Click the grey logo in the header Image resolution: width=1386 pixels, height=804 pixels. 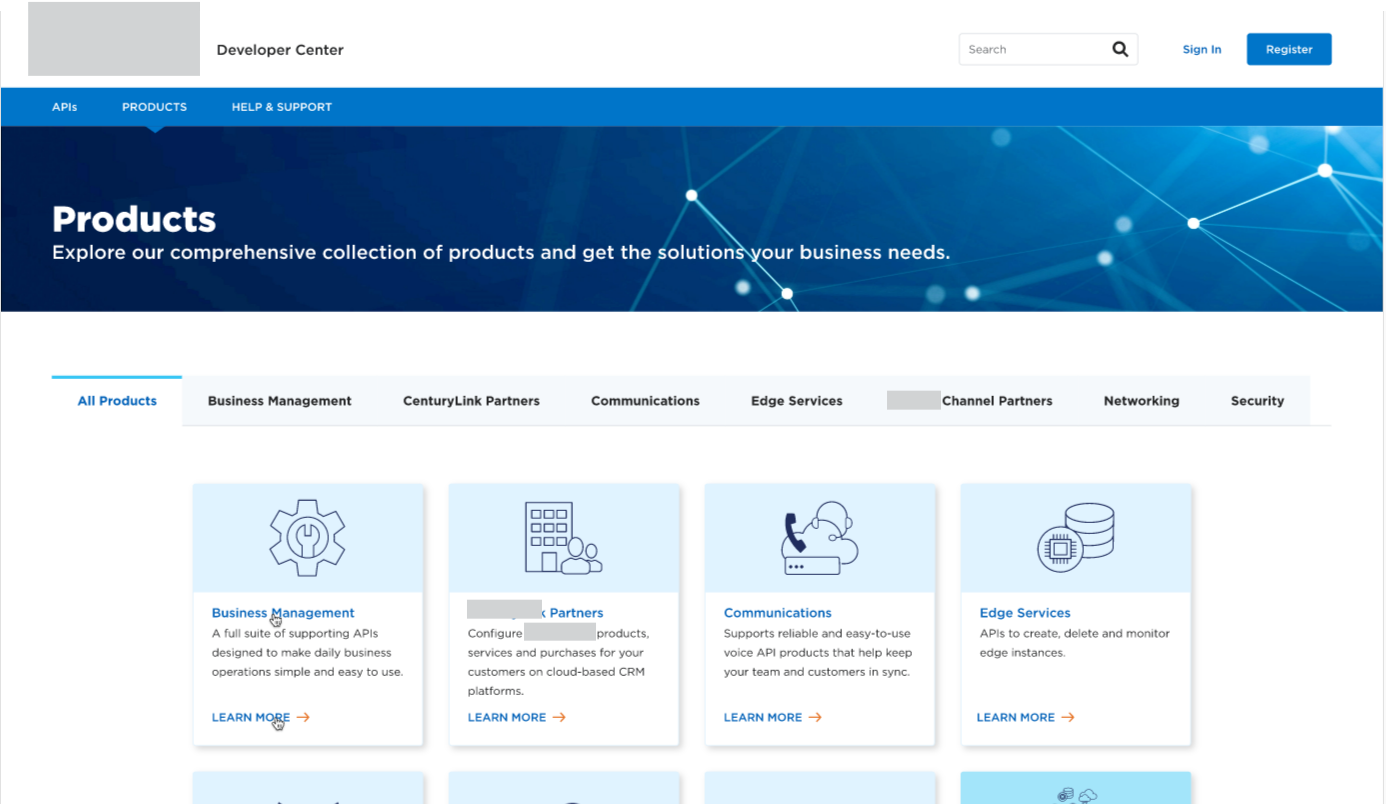pos(114,39)
